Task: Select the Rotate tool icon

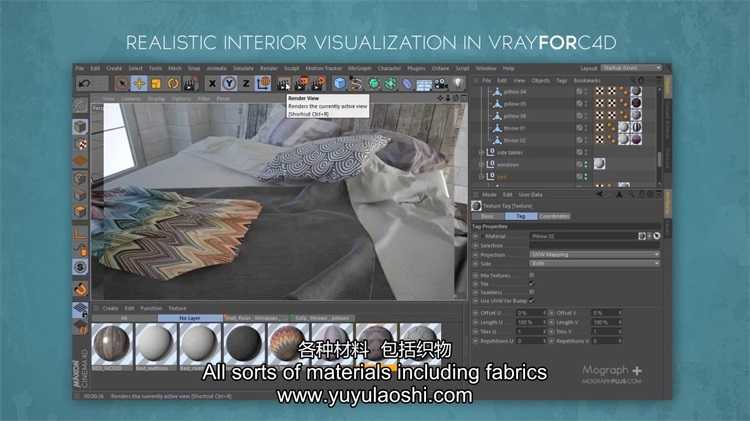Action: (x=173, y=84)
